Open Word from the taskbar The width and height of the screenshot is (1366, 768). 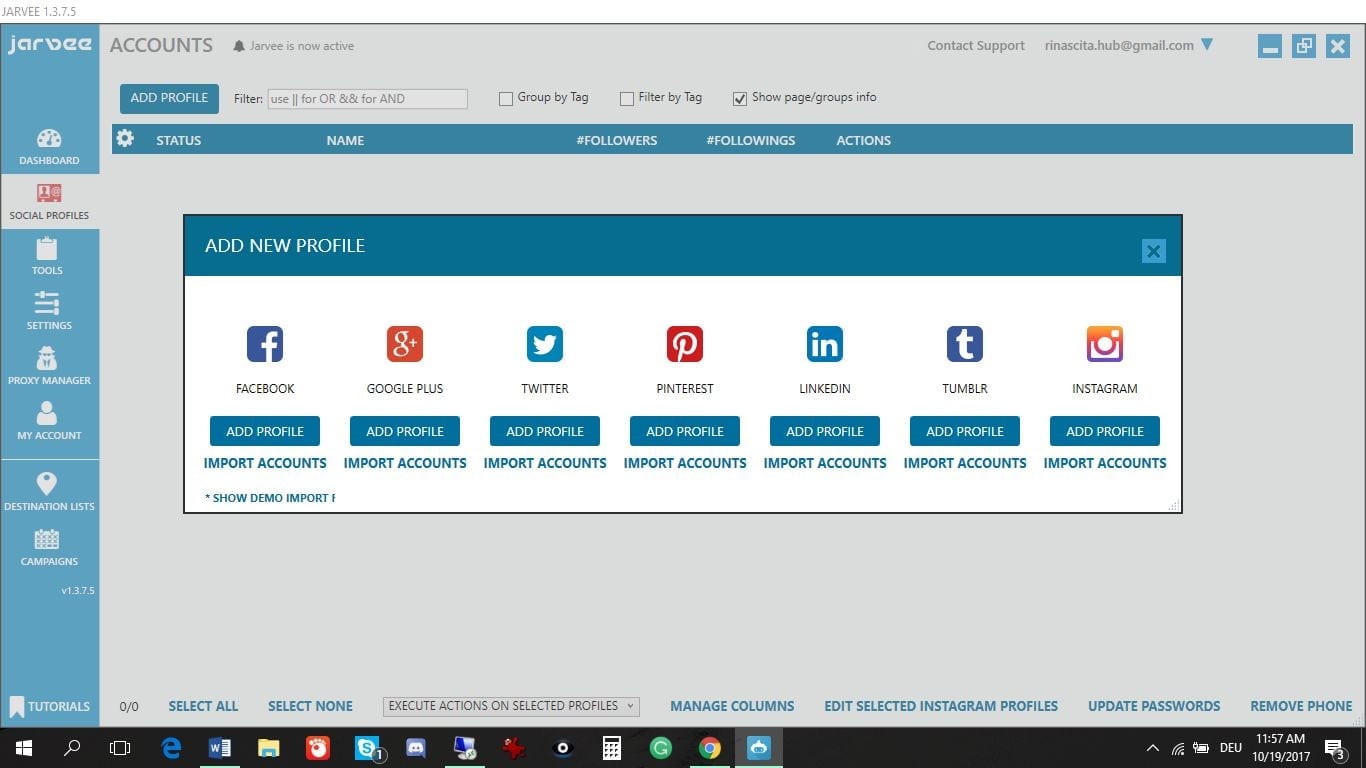click(220, 747)
